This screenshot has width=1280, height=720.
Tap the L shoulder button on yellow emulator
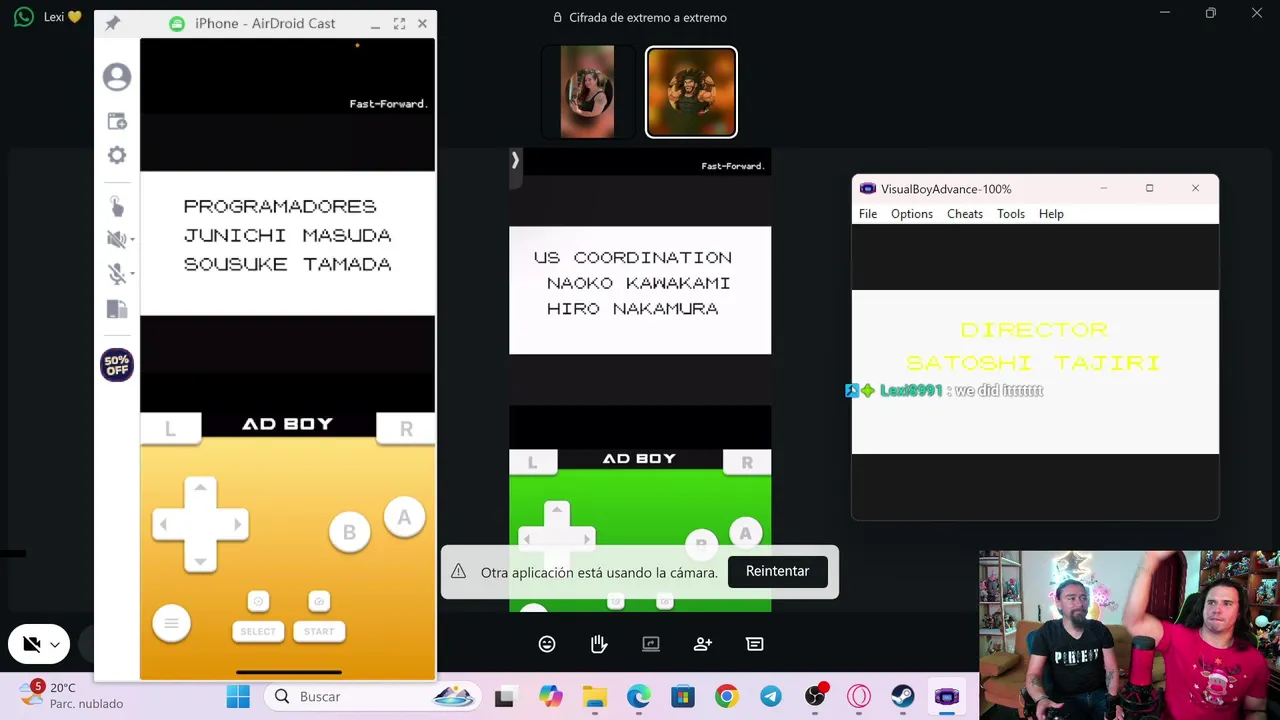(170, 429)
